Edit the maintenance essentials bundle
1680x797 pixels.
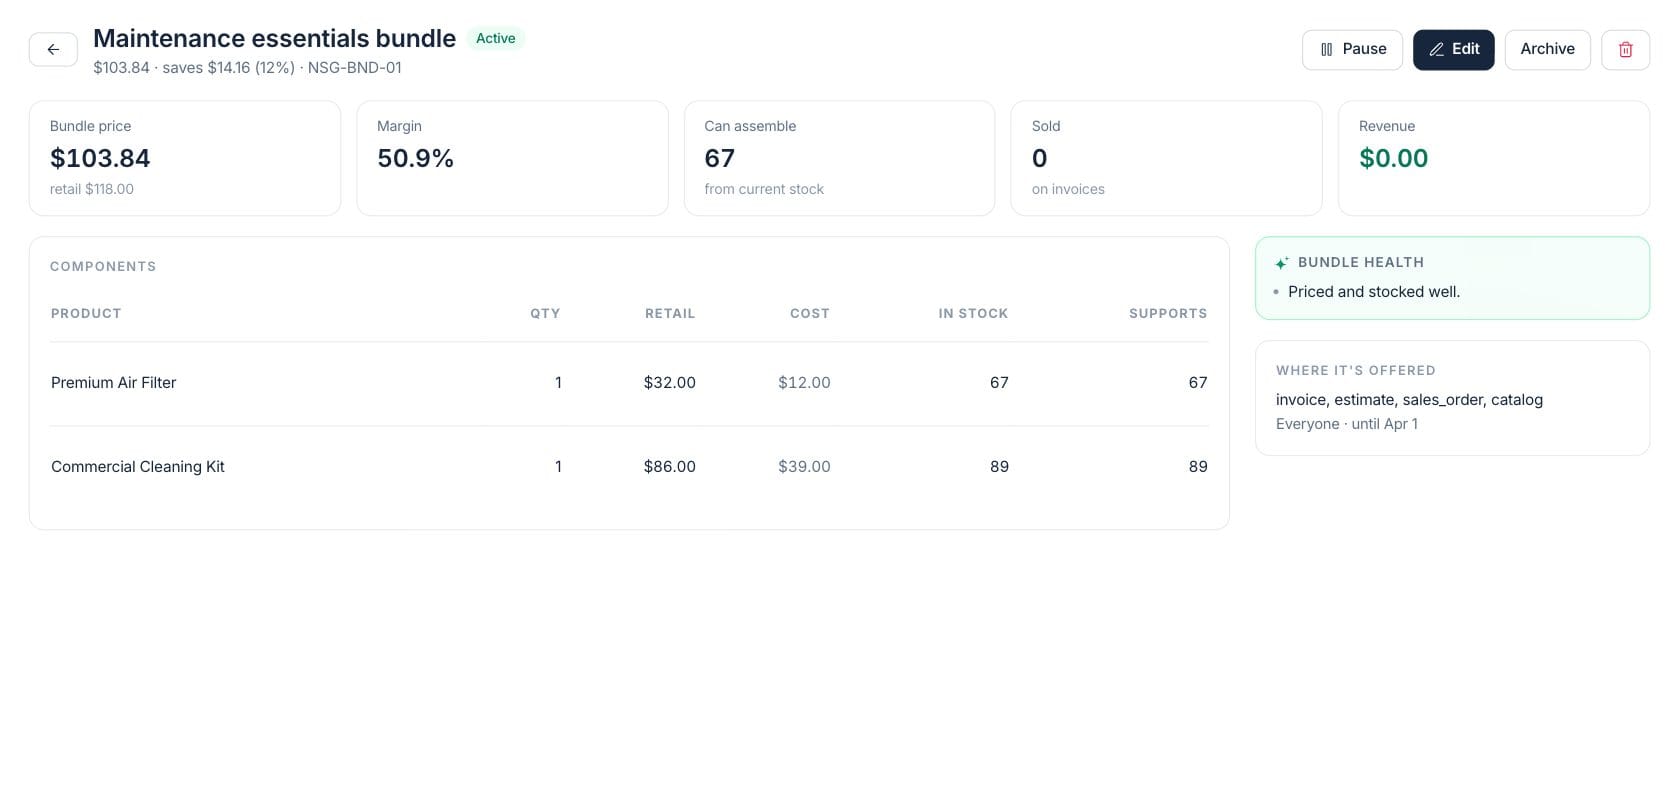1453,50
